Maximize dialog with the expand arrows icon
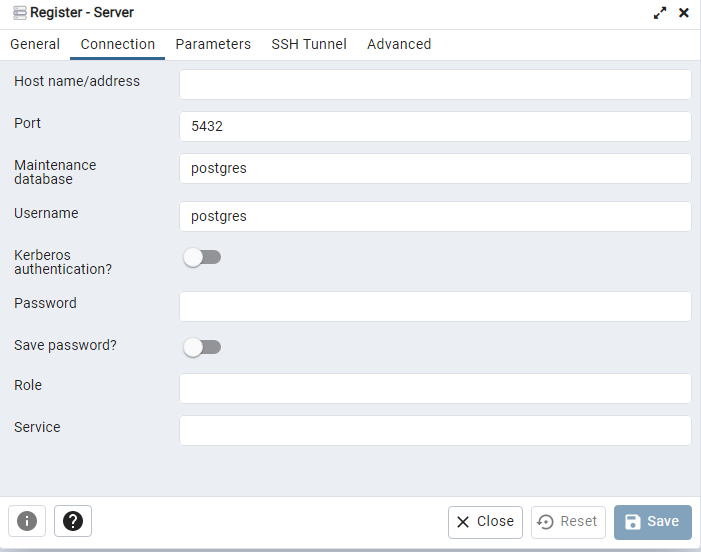This screenshot has height=552, width=701. point(660,13)
